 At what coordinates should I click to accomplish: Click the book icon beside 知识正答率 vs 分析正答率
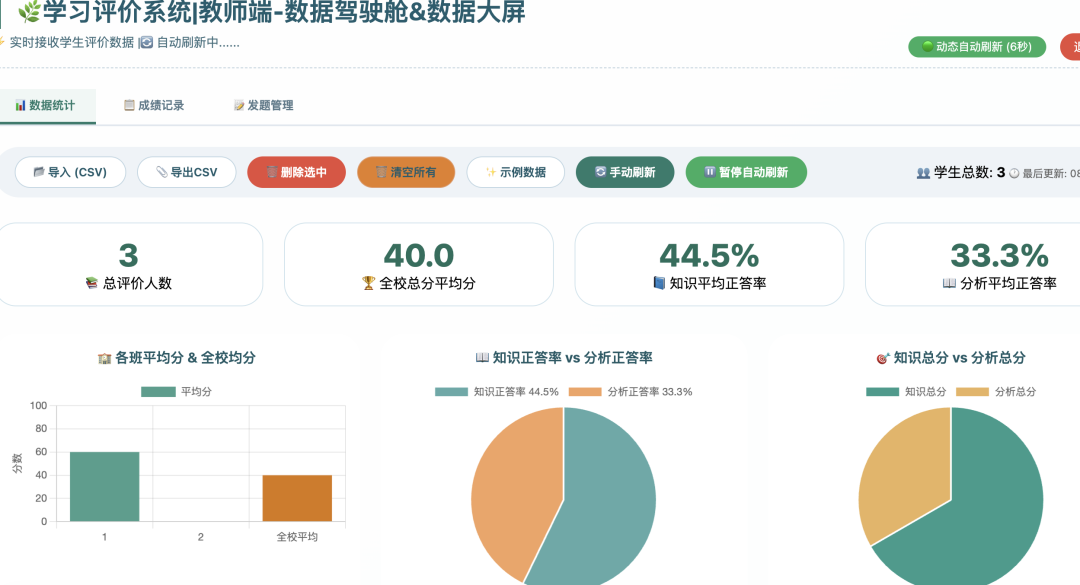point(482,358)
